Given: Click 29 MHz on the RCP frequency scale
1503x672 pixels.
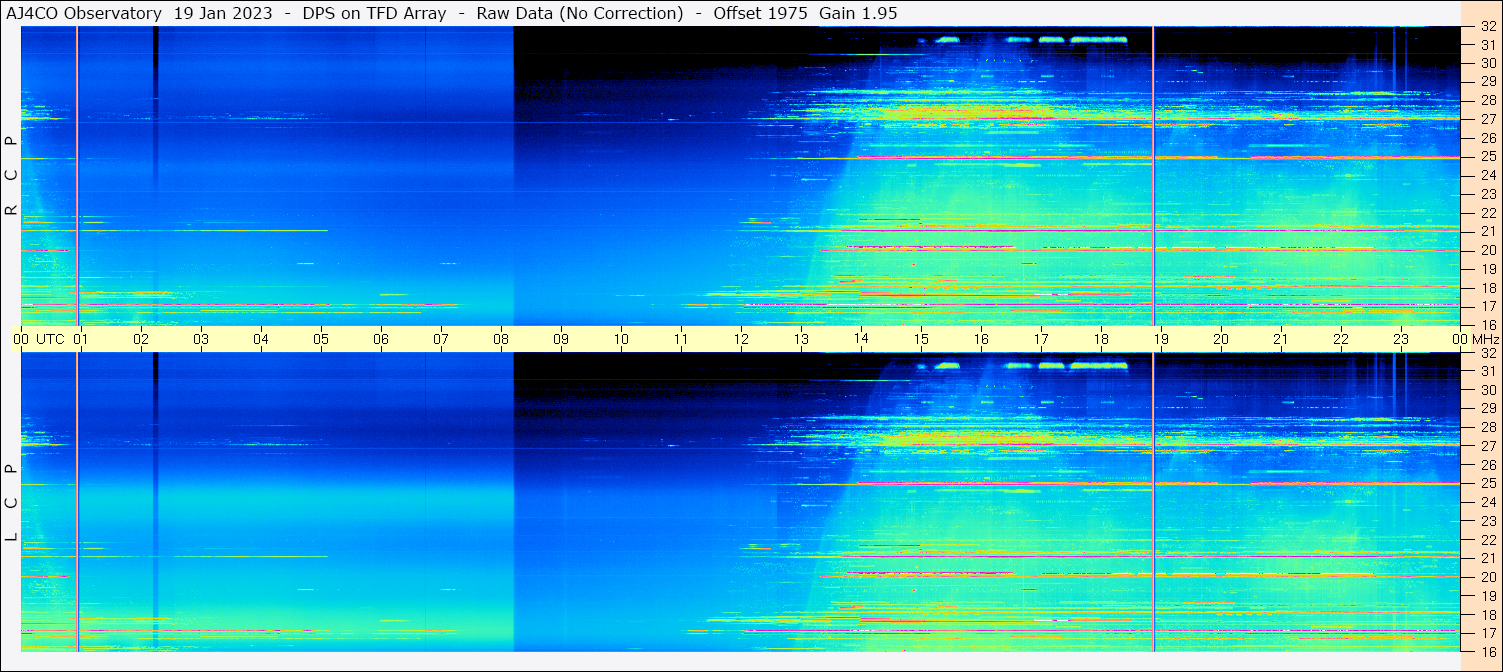Looking at the screenshot, I should point(1488,82).
